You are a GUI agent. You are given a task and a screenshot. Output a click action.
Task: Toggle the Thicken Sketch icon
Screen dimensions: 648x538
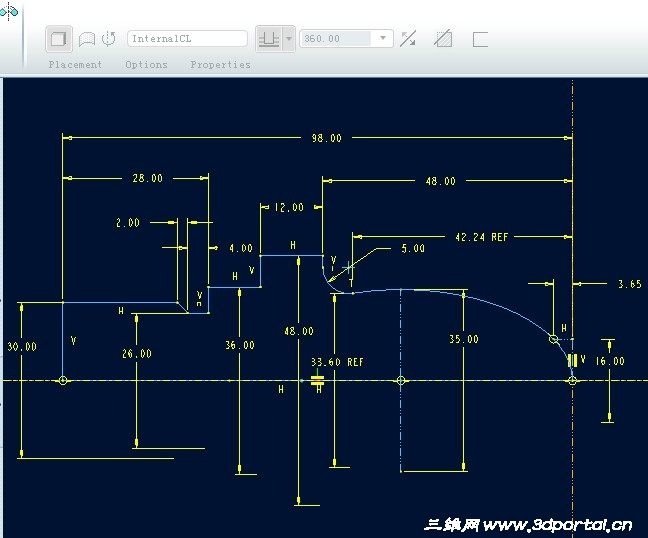click(480, 39)
